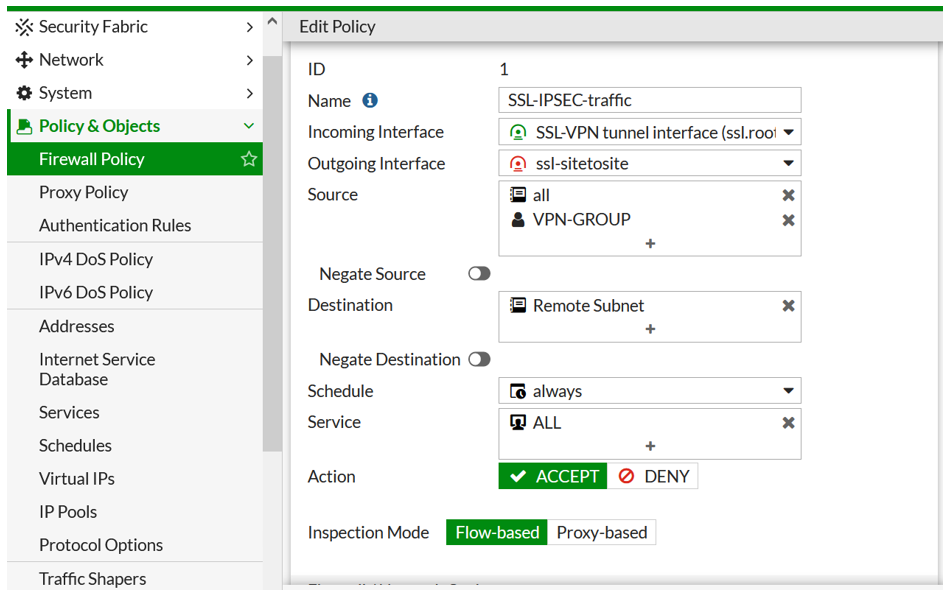Remove VPN-GROUP from Source

coord(788,220)
